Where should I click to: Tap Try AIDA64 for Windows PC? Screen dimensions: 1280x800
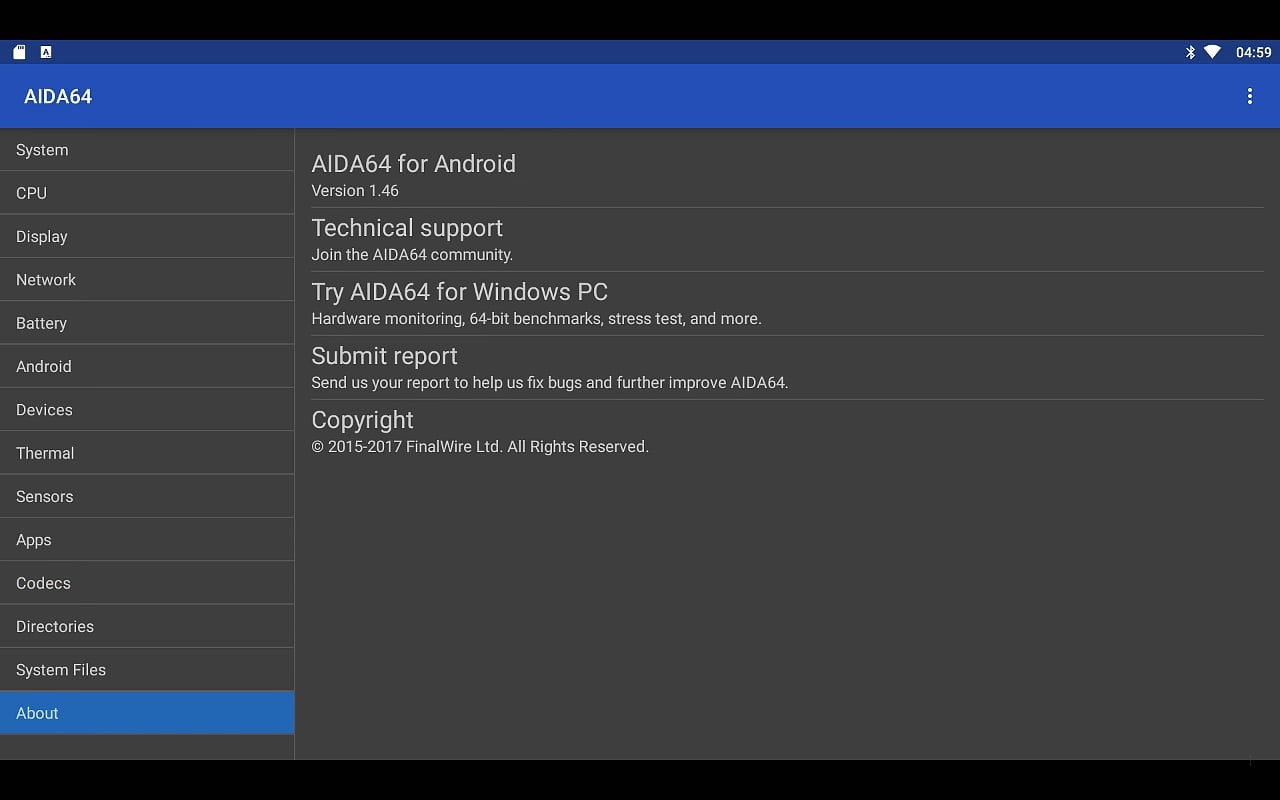click(787, 304)
